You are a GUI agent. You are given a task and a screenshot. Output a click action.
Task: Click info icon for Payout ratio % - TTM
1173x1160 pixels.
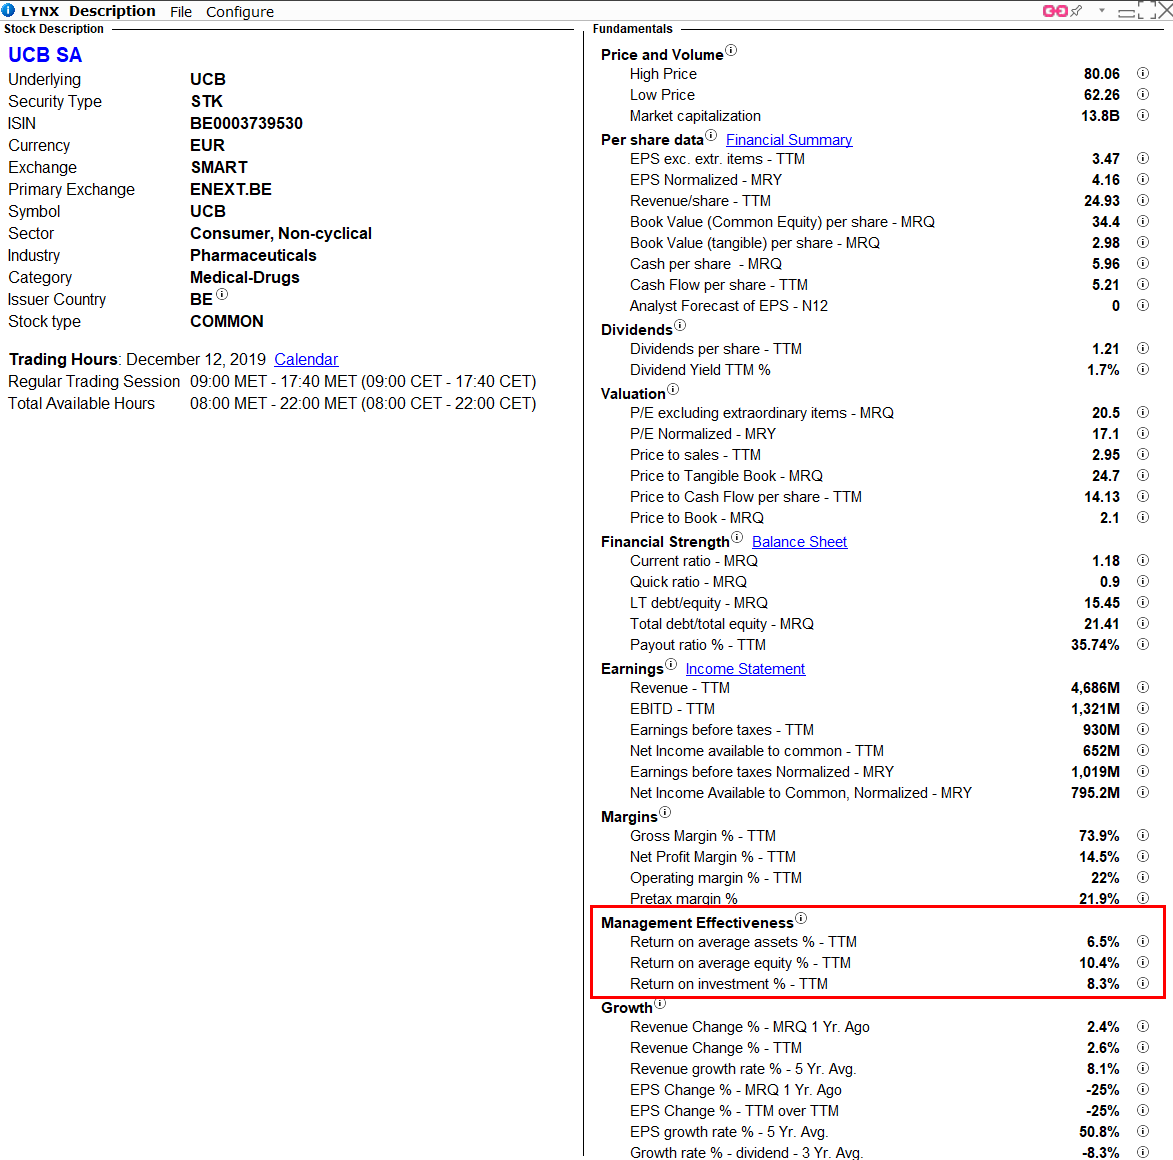coord(1142,644)
